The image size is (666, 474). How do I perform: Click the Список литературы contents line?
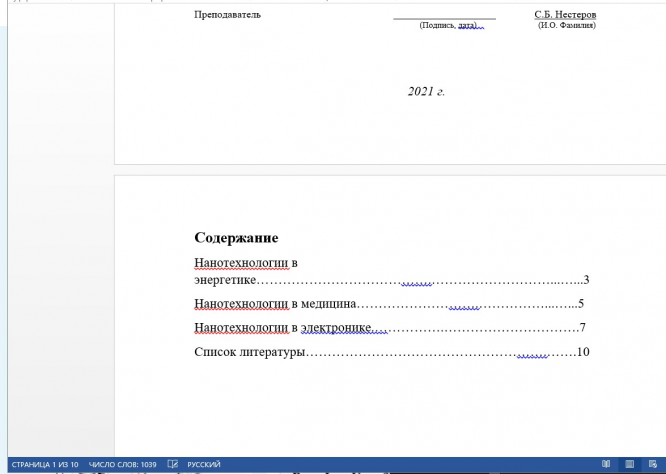click(392, 352)
